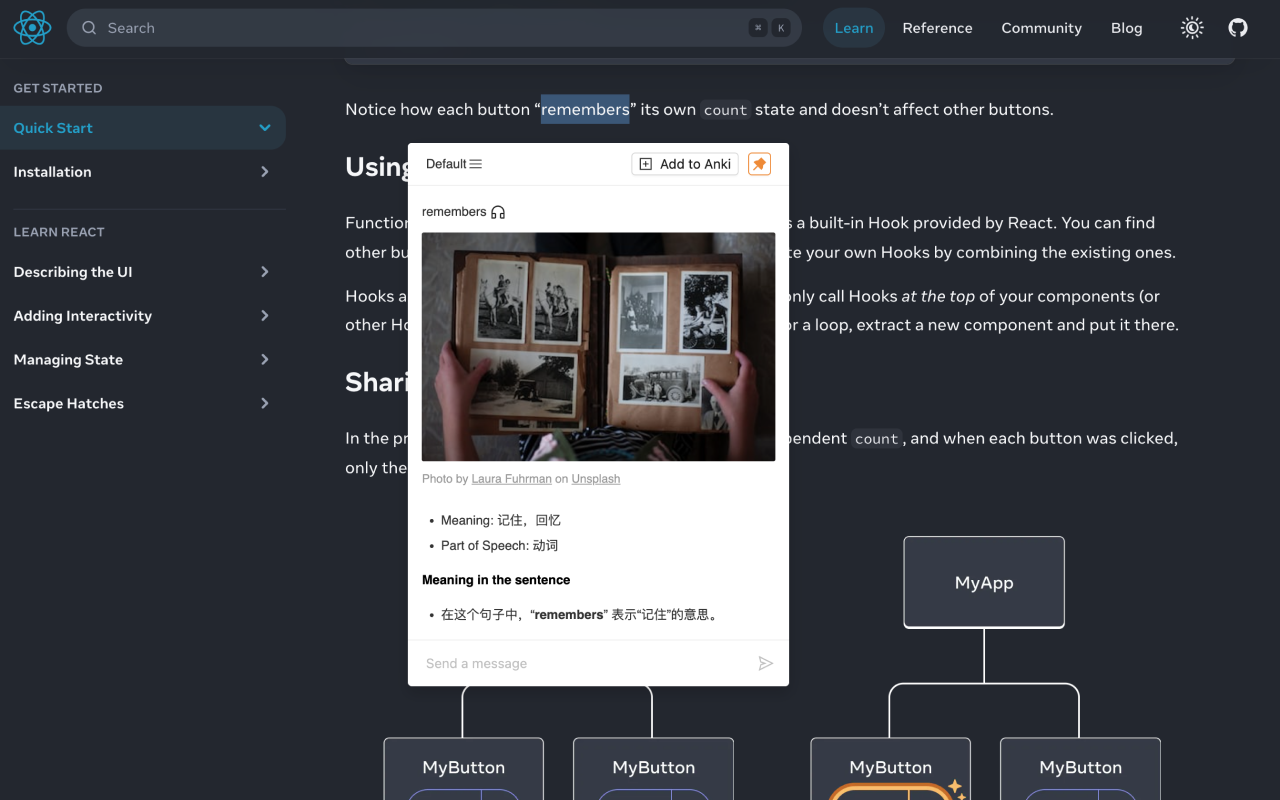Viewport: 1280px width, 800px height.
Task: Collapse the Quick Start section chevron
Action: pyautogui.click(x=265, y=128)
